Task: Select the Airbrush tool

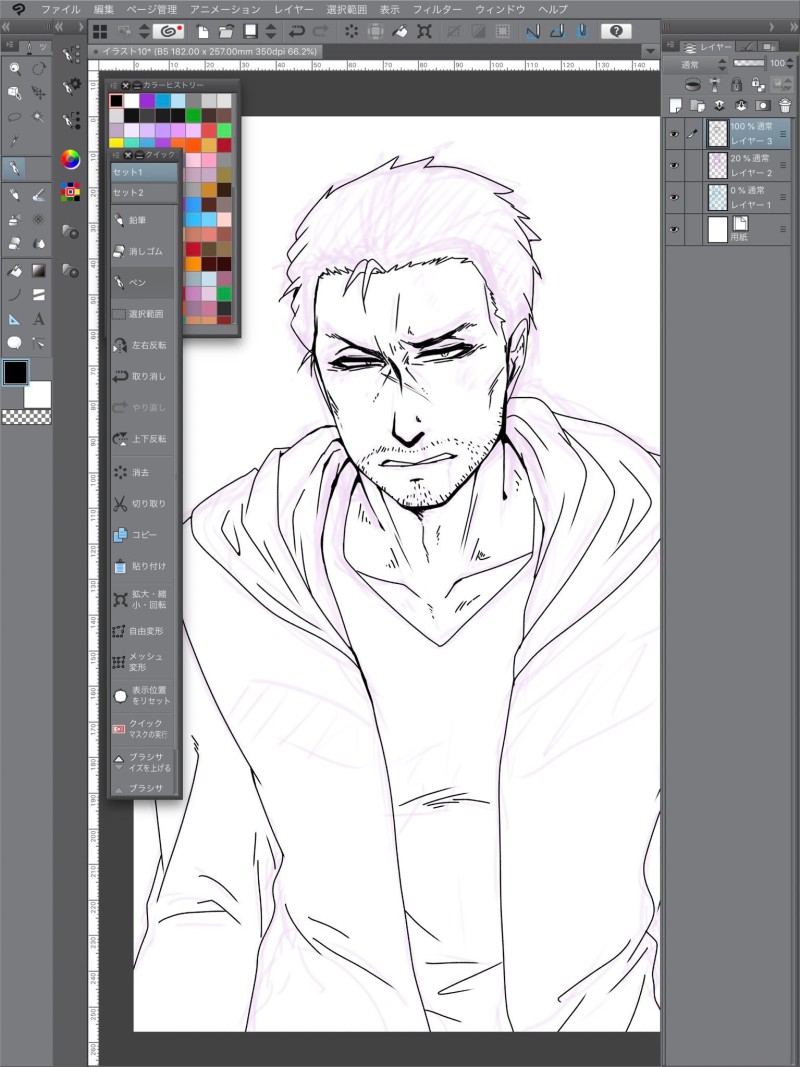Action: tap(14, 220)
